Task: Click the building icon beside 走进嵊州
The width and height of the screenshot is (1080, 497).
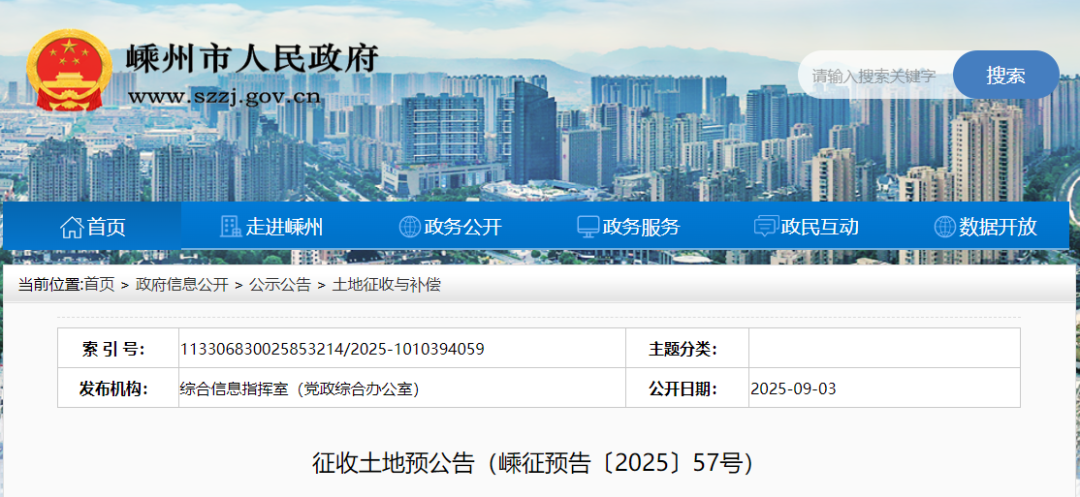Action: [x=231, y=227]
